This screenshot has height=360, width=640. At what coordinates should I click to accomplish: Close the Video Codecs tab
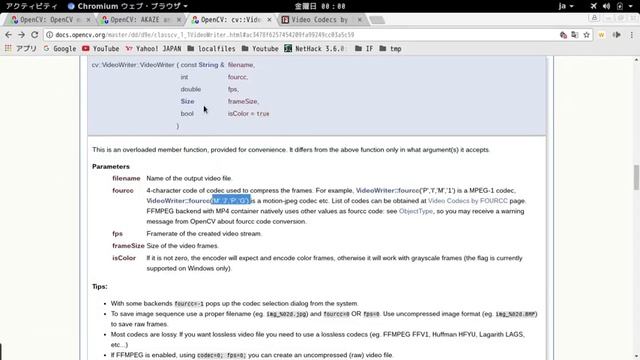click(x=359, y=20)
